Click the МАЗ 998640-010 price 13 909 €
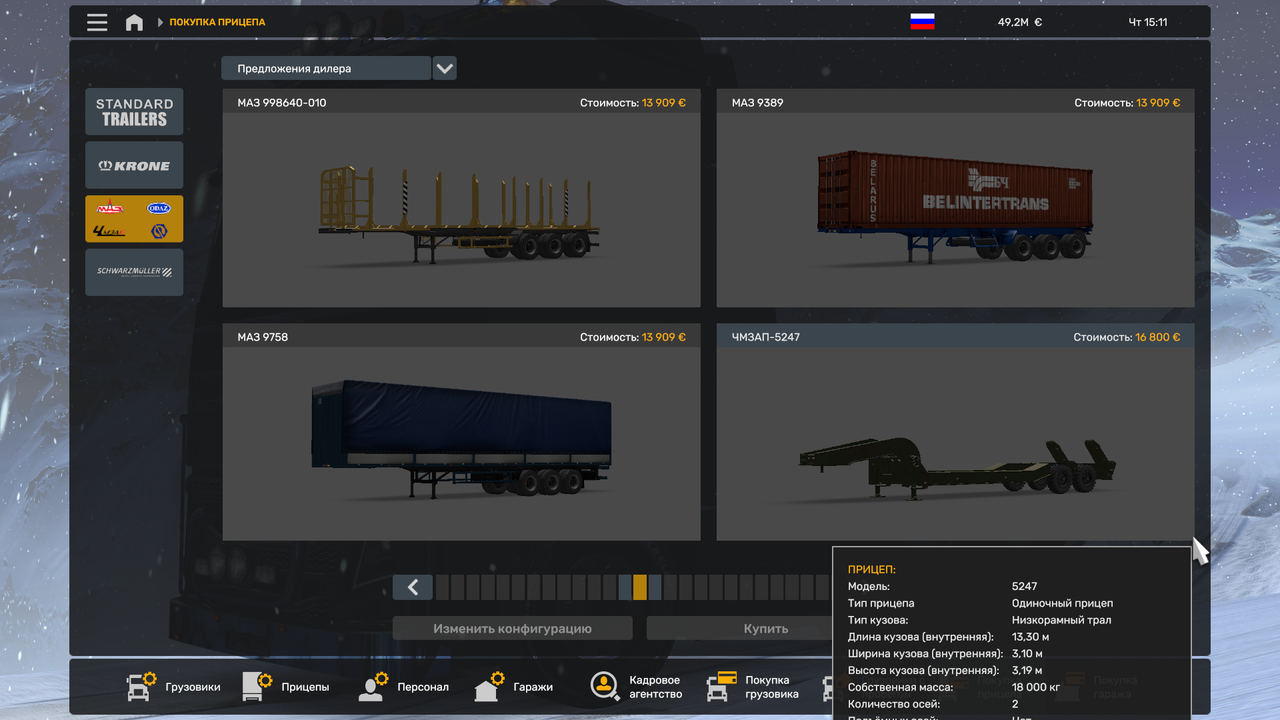 point(664,103)
